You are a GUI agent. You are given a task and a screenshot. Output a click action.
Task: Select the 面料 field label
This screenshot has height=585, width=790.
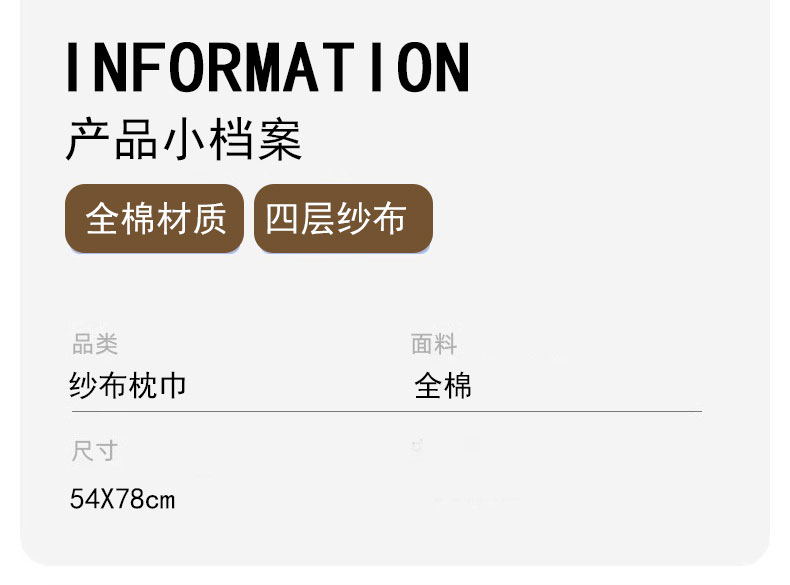coord(434,345)
